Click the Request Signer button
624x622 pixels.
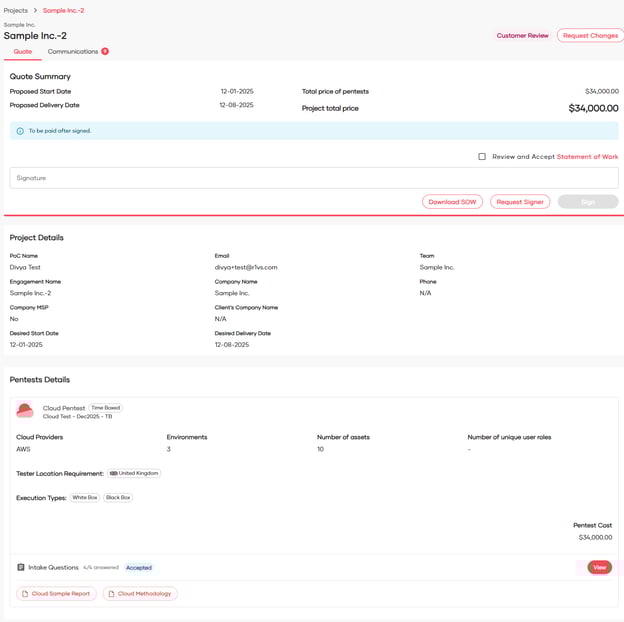520,202
